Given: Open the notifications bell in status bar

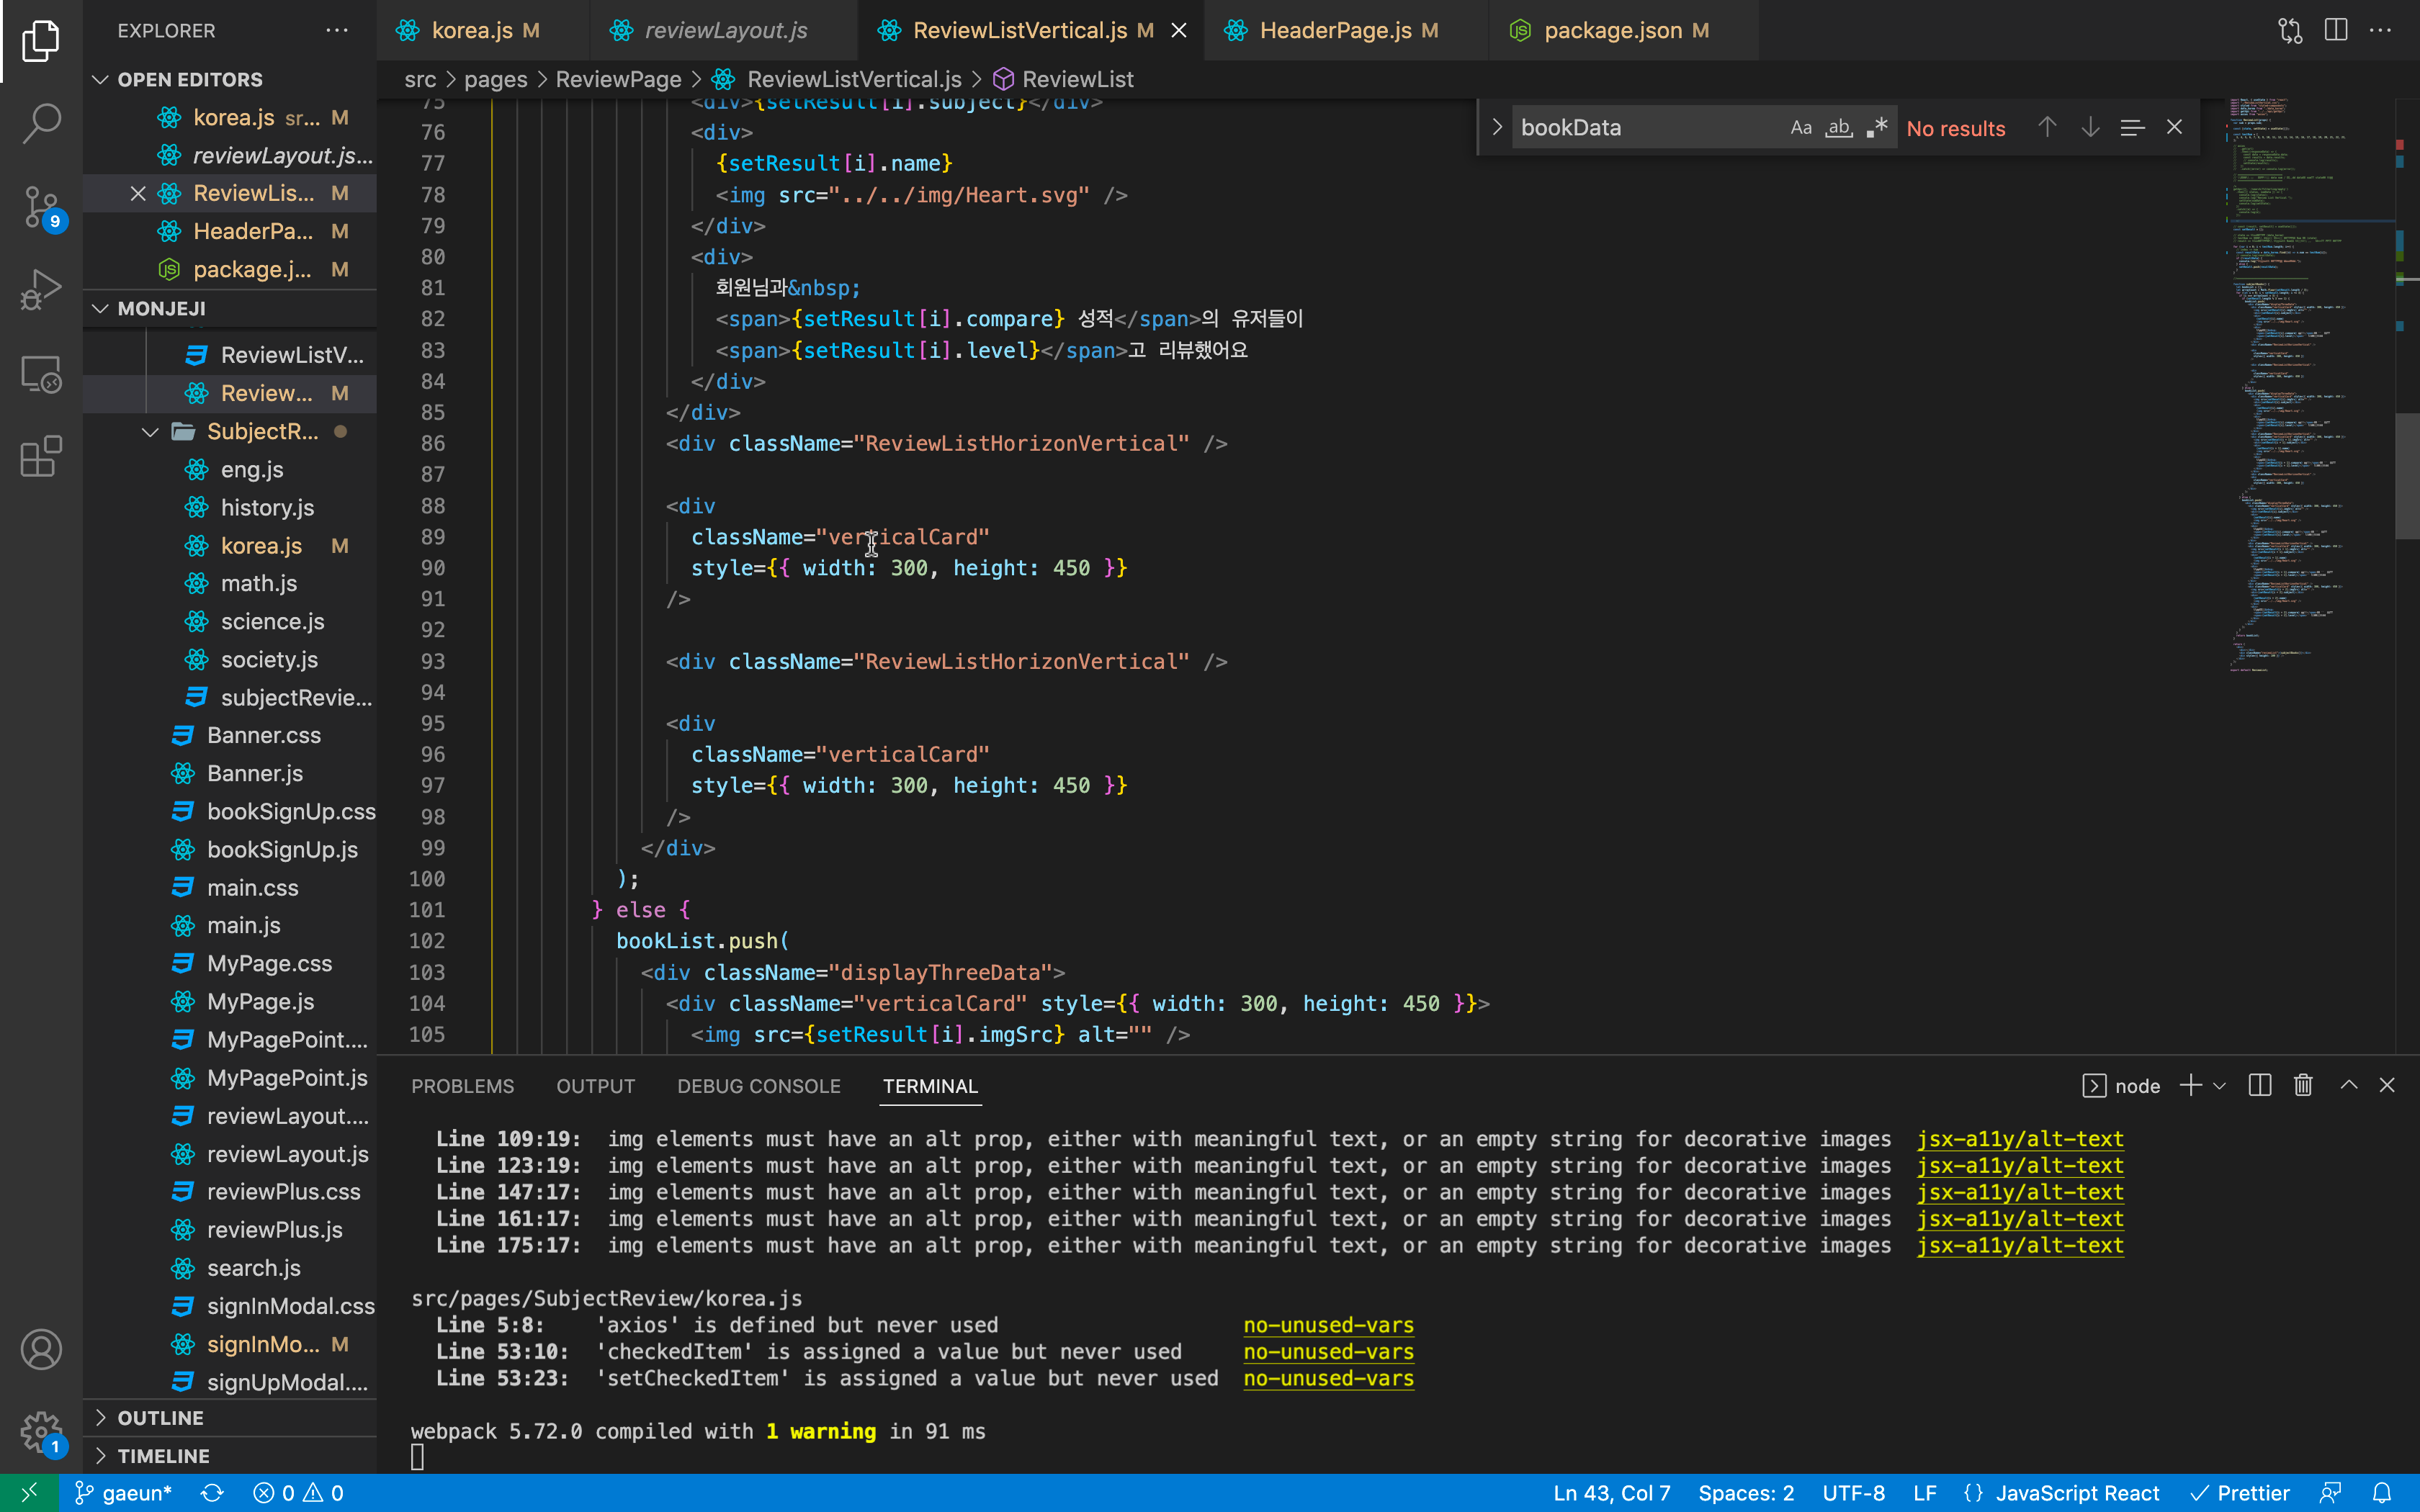Looking at the screenshot, I should 2382,1493.
